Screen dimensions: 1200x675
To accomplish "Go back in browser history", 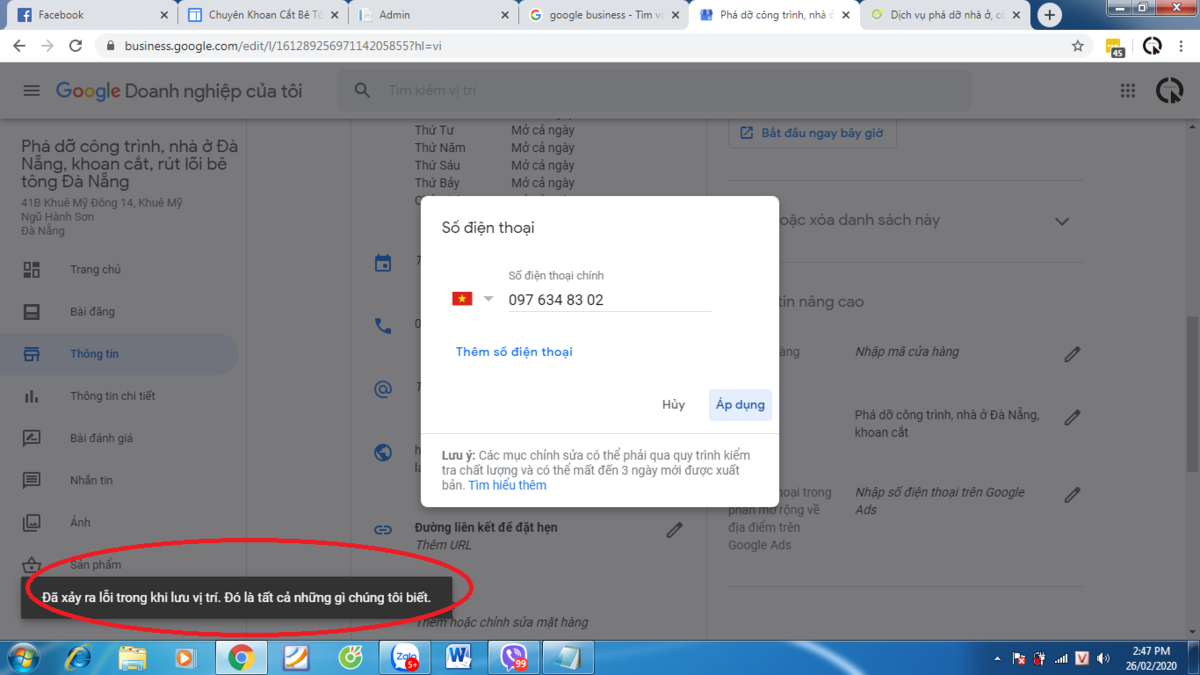I will (x=19, y=46).
